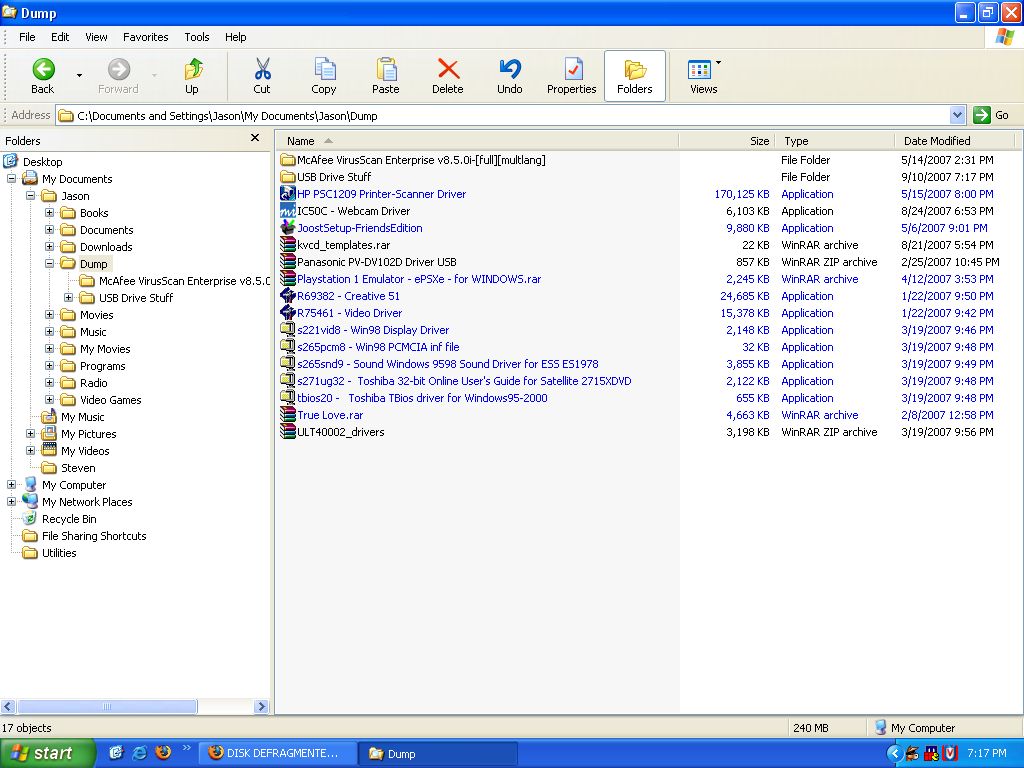The width and height of the screenshot is (1024, 768).
Task: Click the Go button beside address
Action: tap(991, 116)
